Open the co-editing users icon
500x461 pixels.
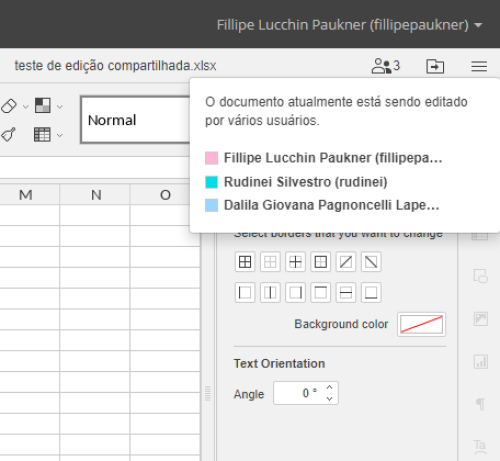click(385, 66)
